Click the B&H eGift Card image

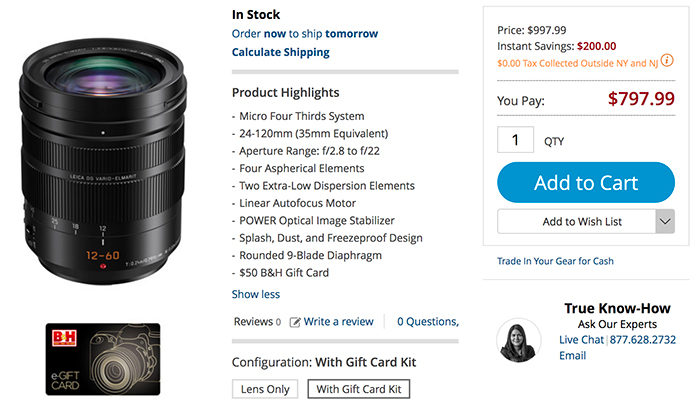point(104,360)
